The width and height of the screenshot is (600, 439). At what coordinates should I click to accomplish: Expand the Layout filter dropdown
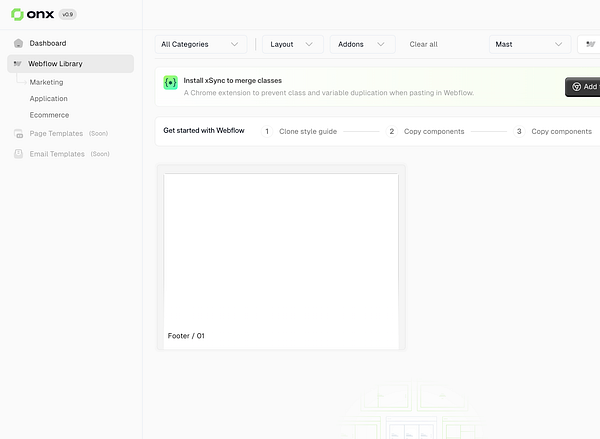293,44
